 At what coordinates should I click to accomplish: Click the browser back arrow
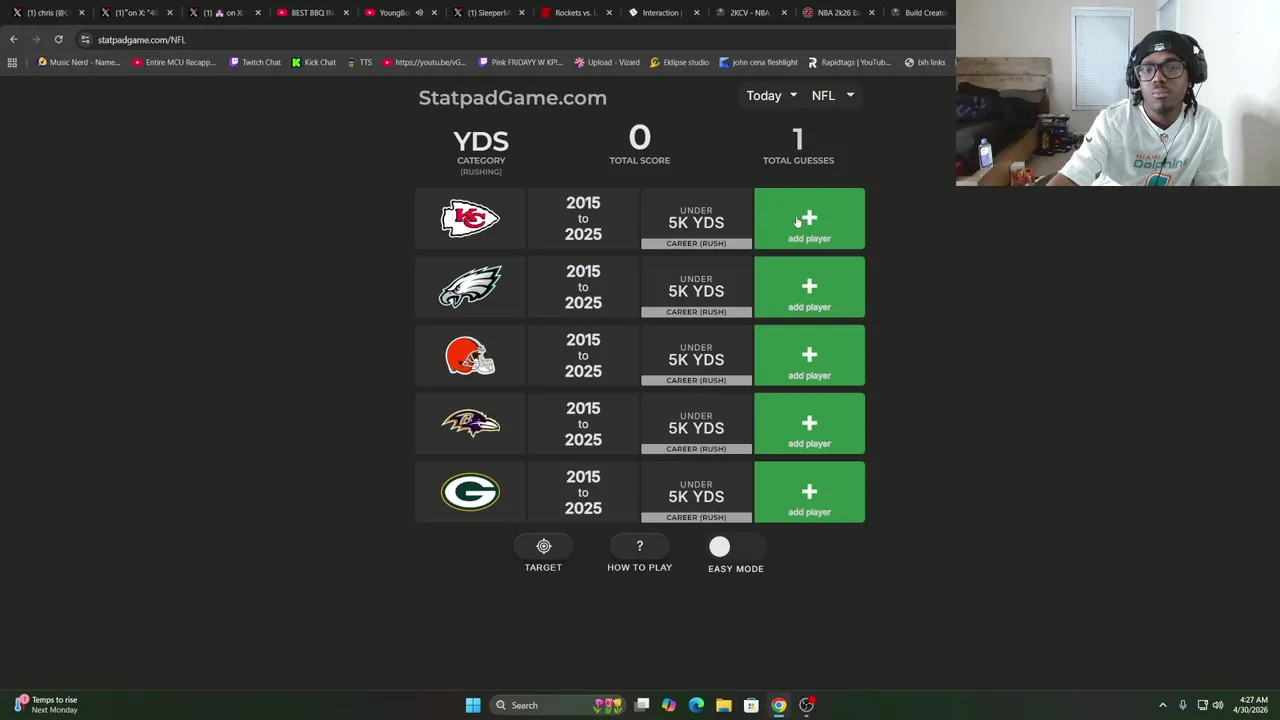pos(14,40)
